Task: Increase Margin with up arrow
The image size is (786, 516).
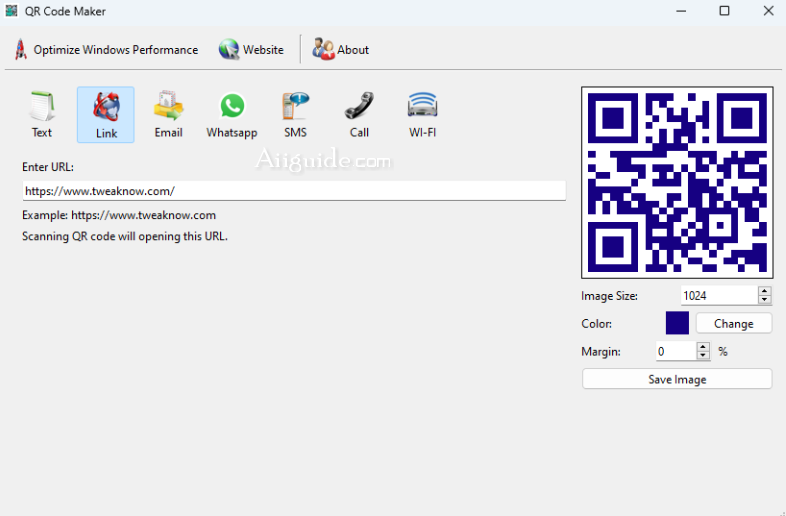Action: coord(703,347)
